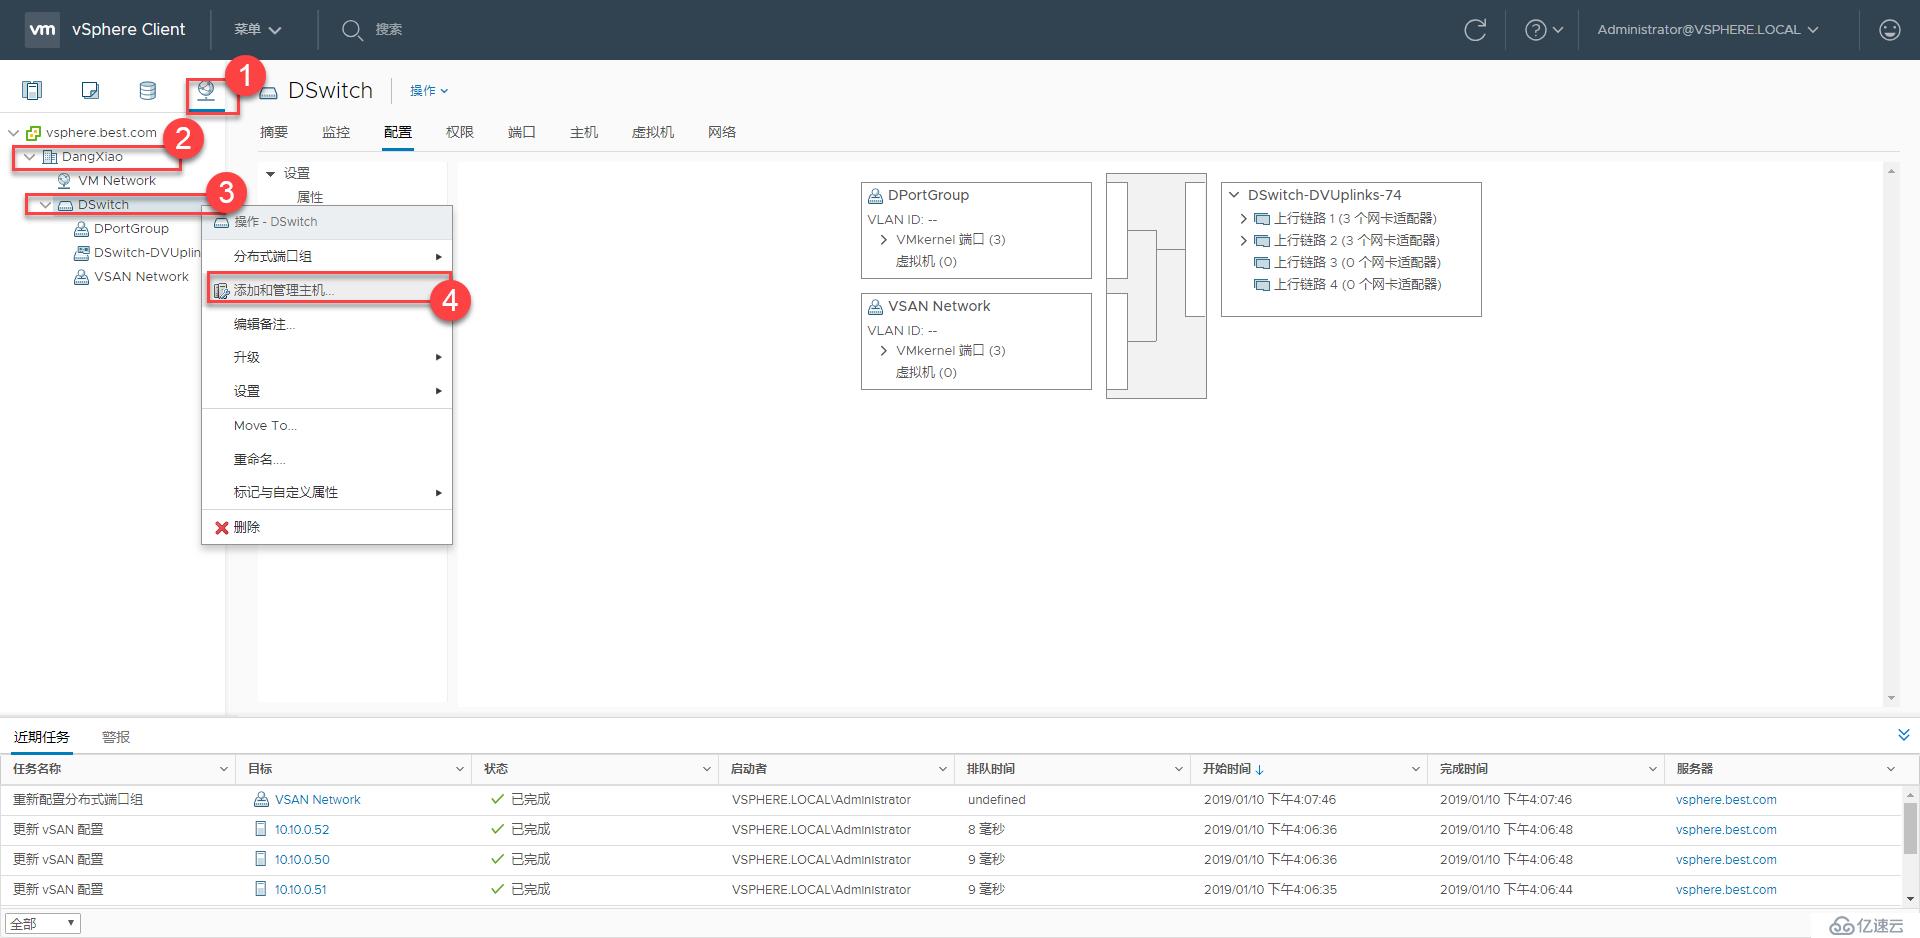Collapse DangXiao datacenter node
Image resolution: width=1920 pixels, height=938 pixels.
click(29, 157)
